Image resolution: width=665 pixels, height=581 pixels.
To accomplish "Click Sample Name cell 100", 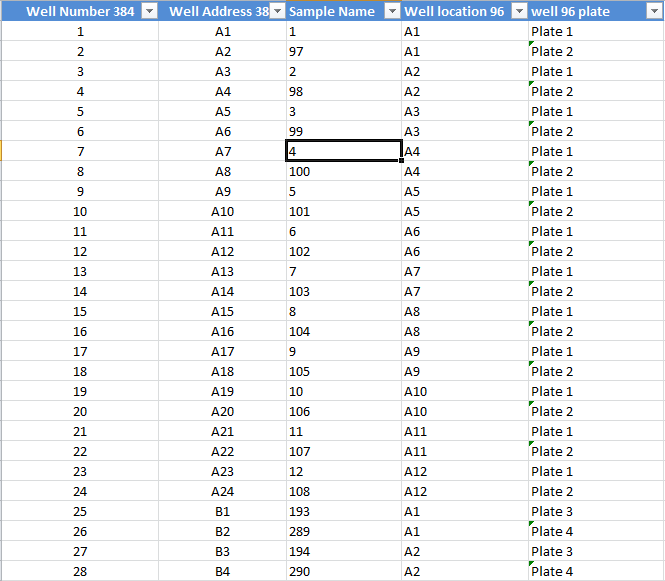I will 344,171.
